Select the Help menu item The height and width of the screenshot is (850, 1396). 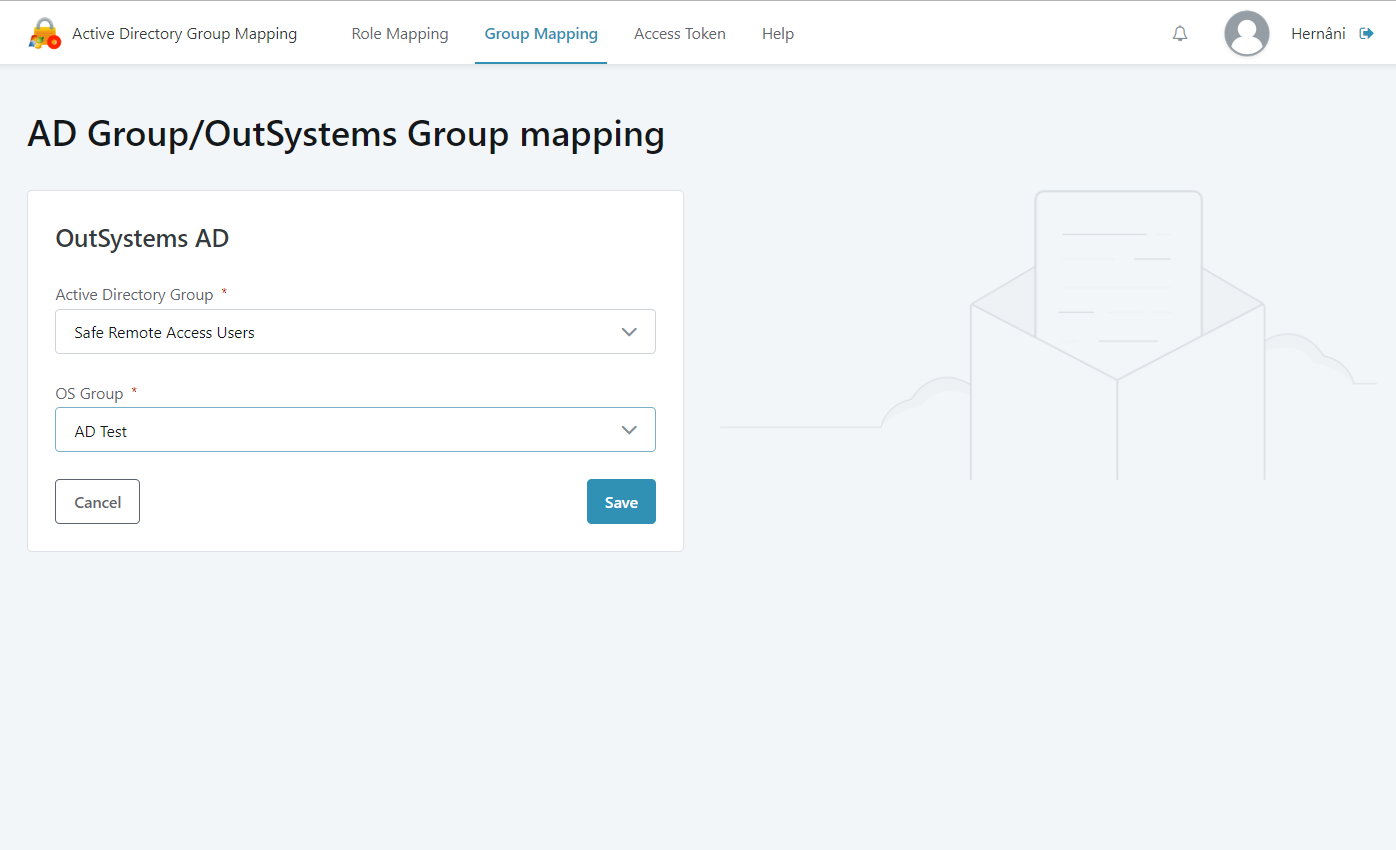coord(777,33)
